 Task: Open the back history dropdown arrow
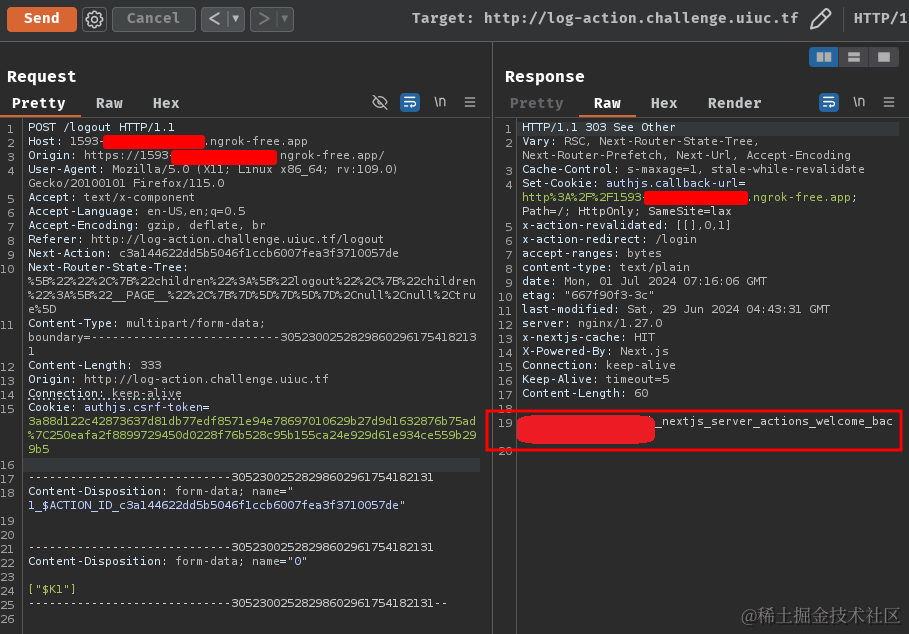click(236, 19)
